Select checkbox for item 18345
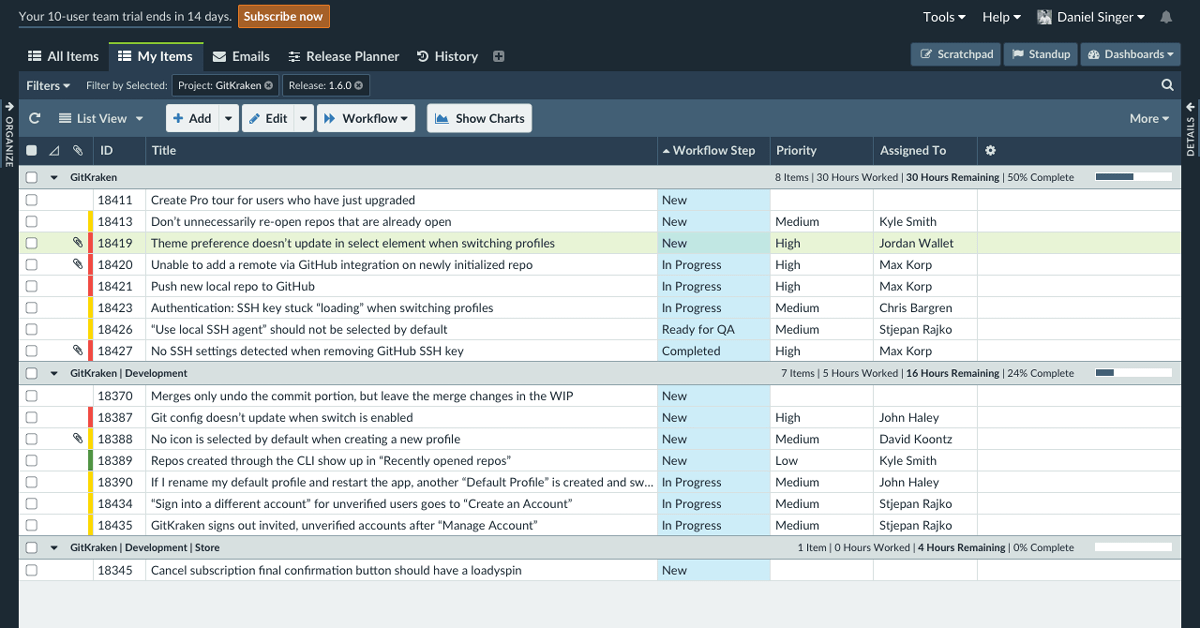This screenshot has height=628, width=1200. [x=32, y=570]
